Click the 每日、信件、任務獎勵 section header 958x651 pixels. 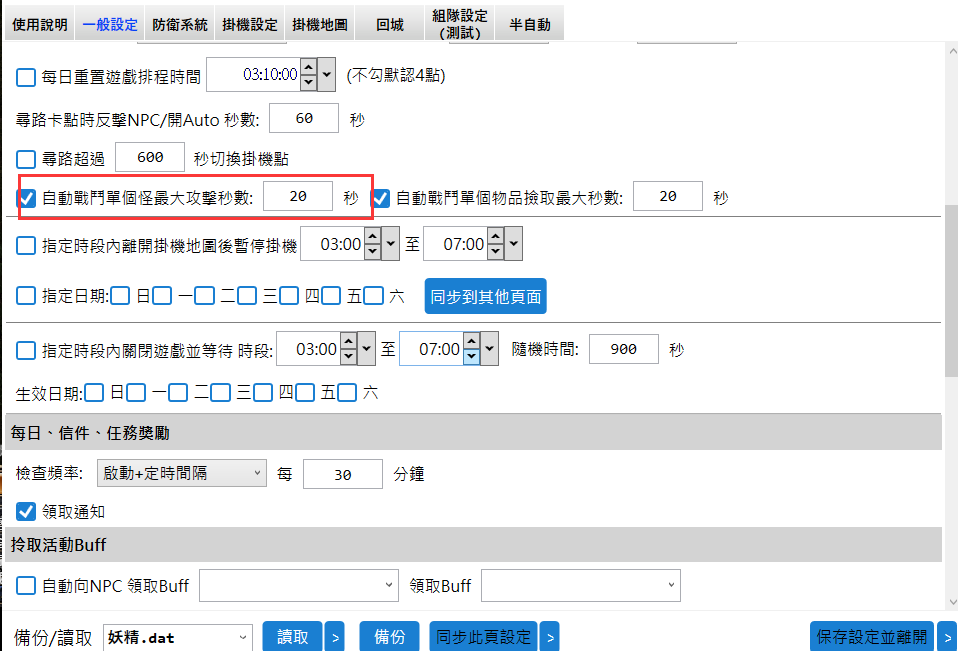coord(473,432)
